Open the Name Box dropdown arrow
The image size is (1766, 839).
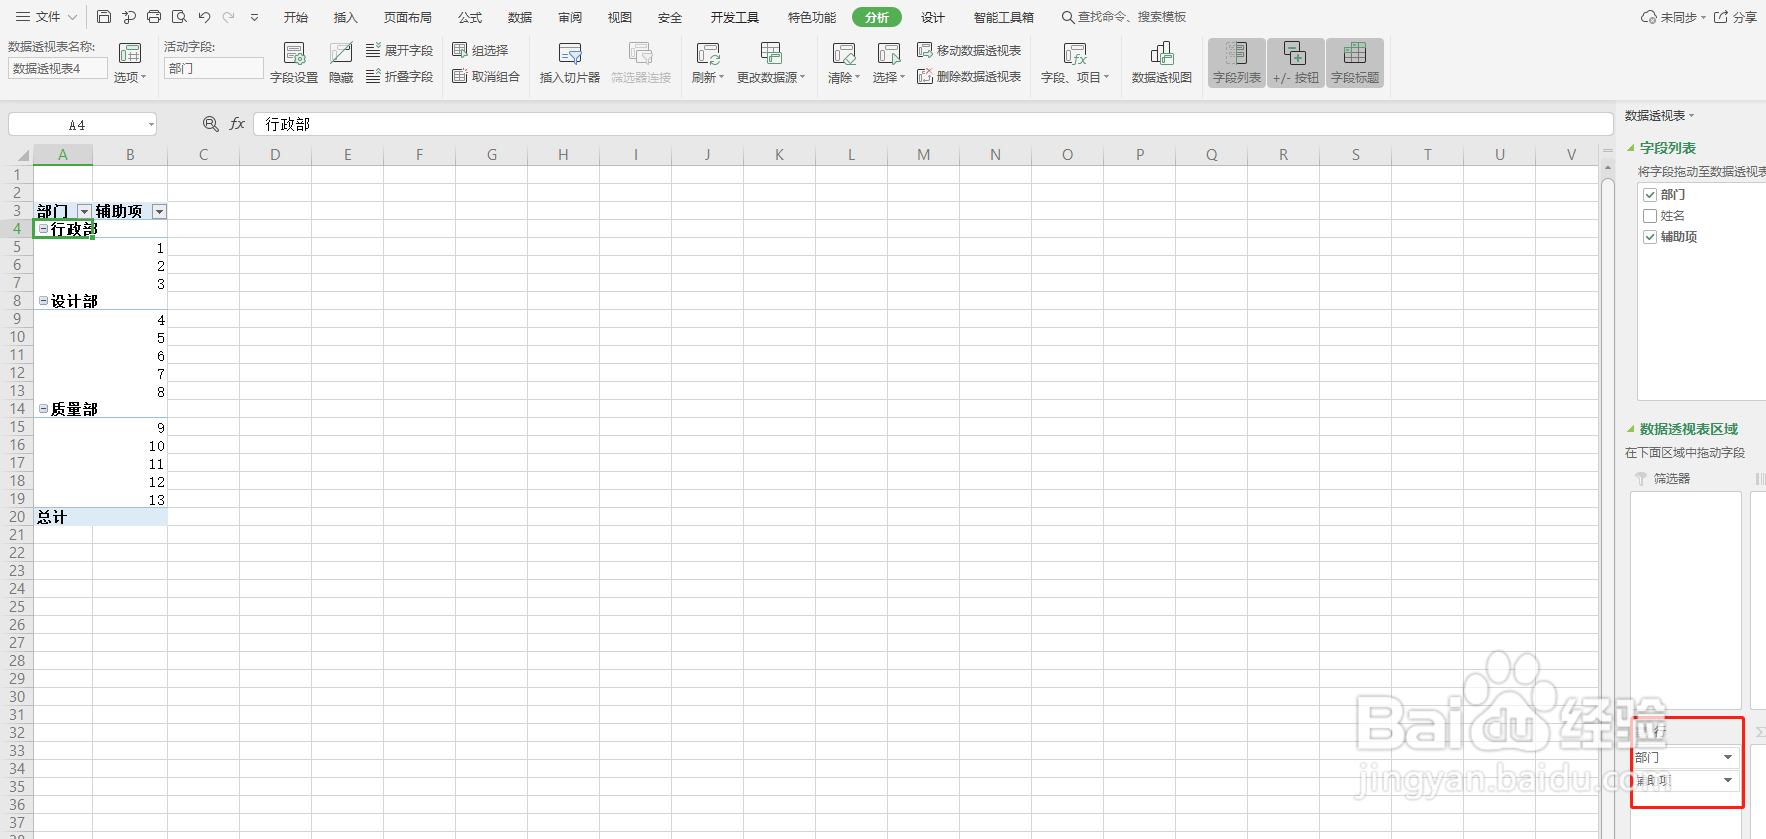(151, 125)
